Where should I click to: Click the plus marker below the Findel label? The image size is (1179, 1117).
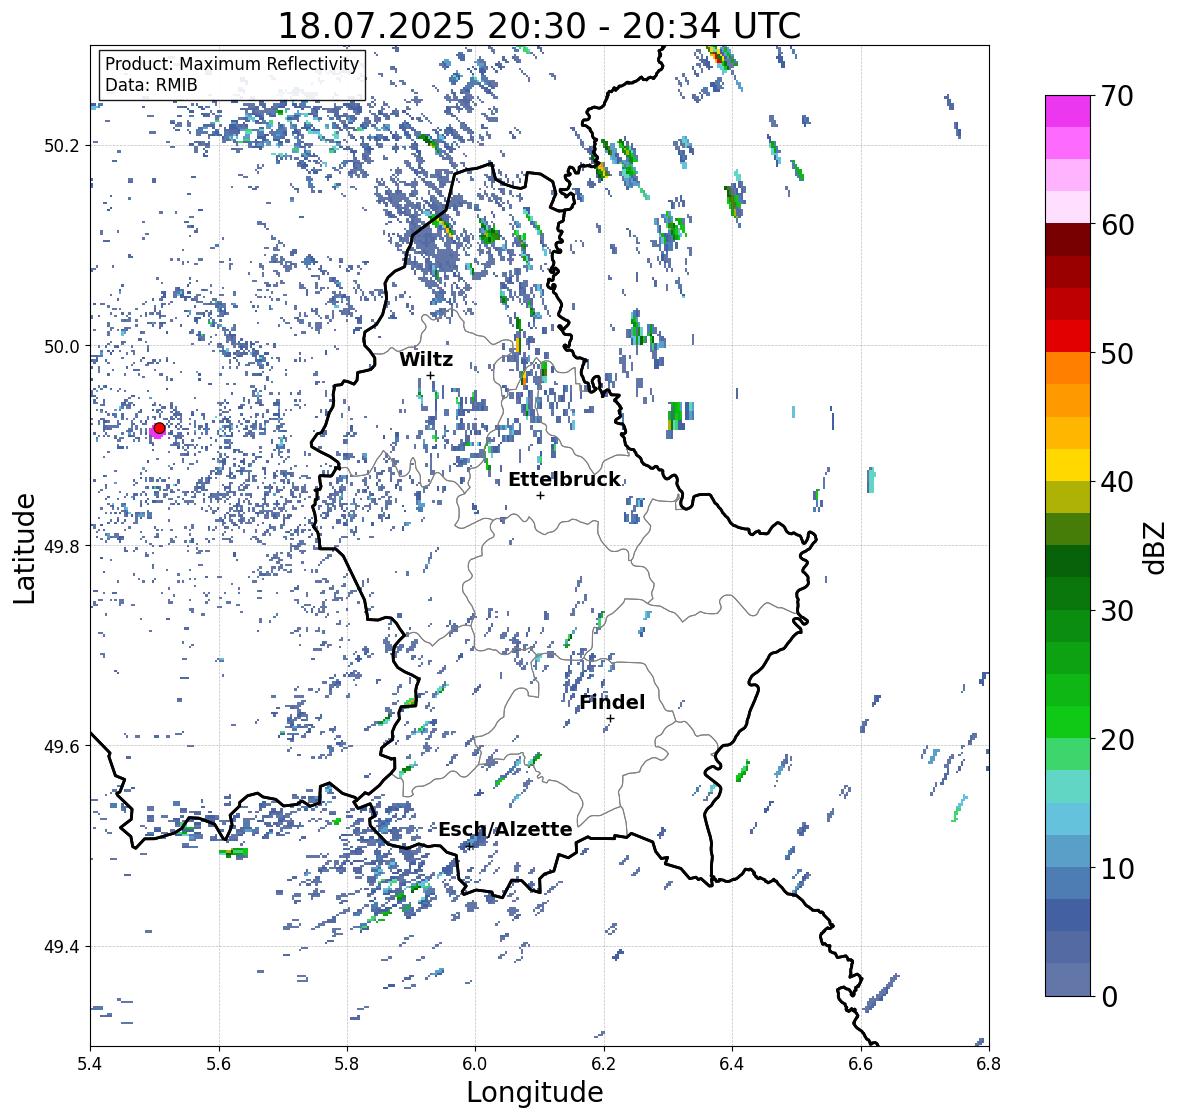611,719
